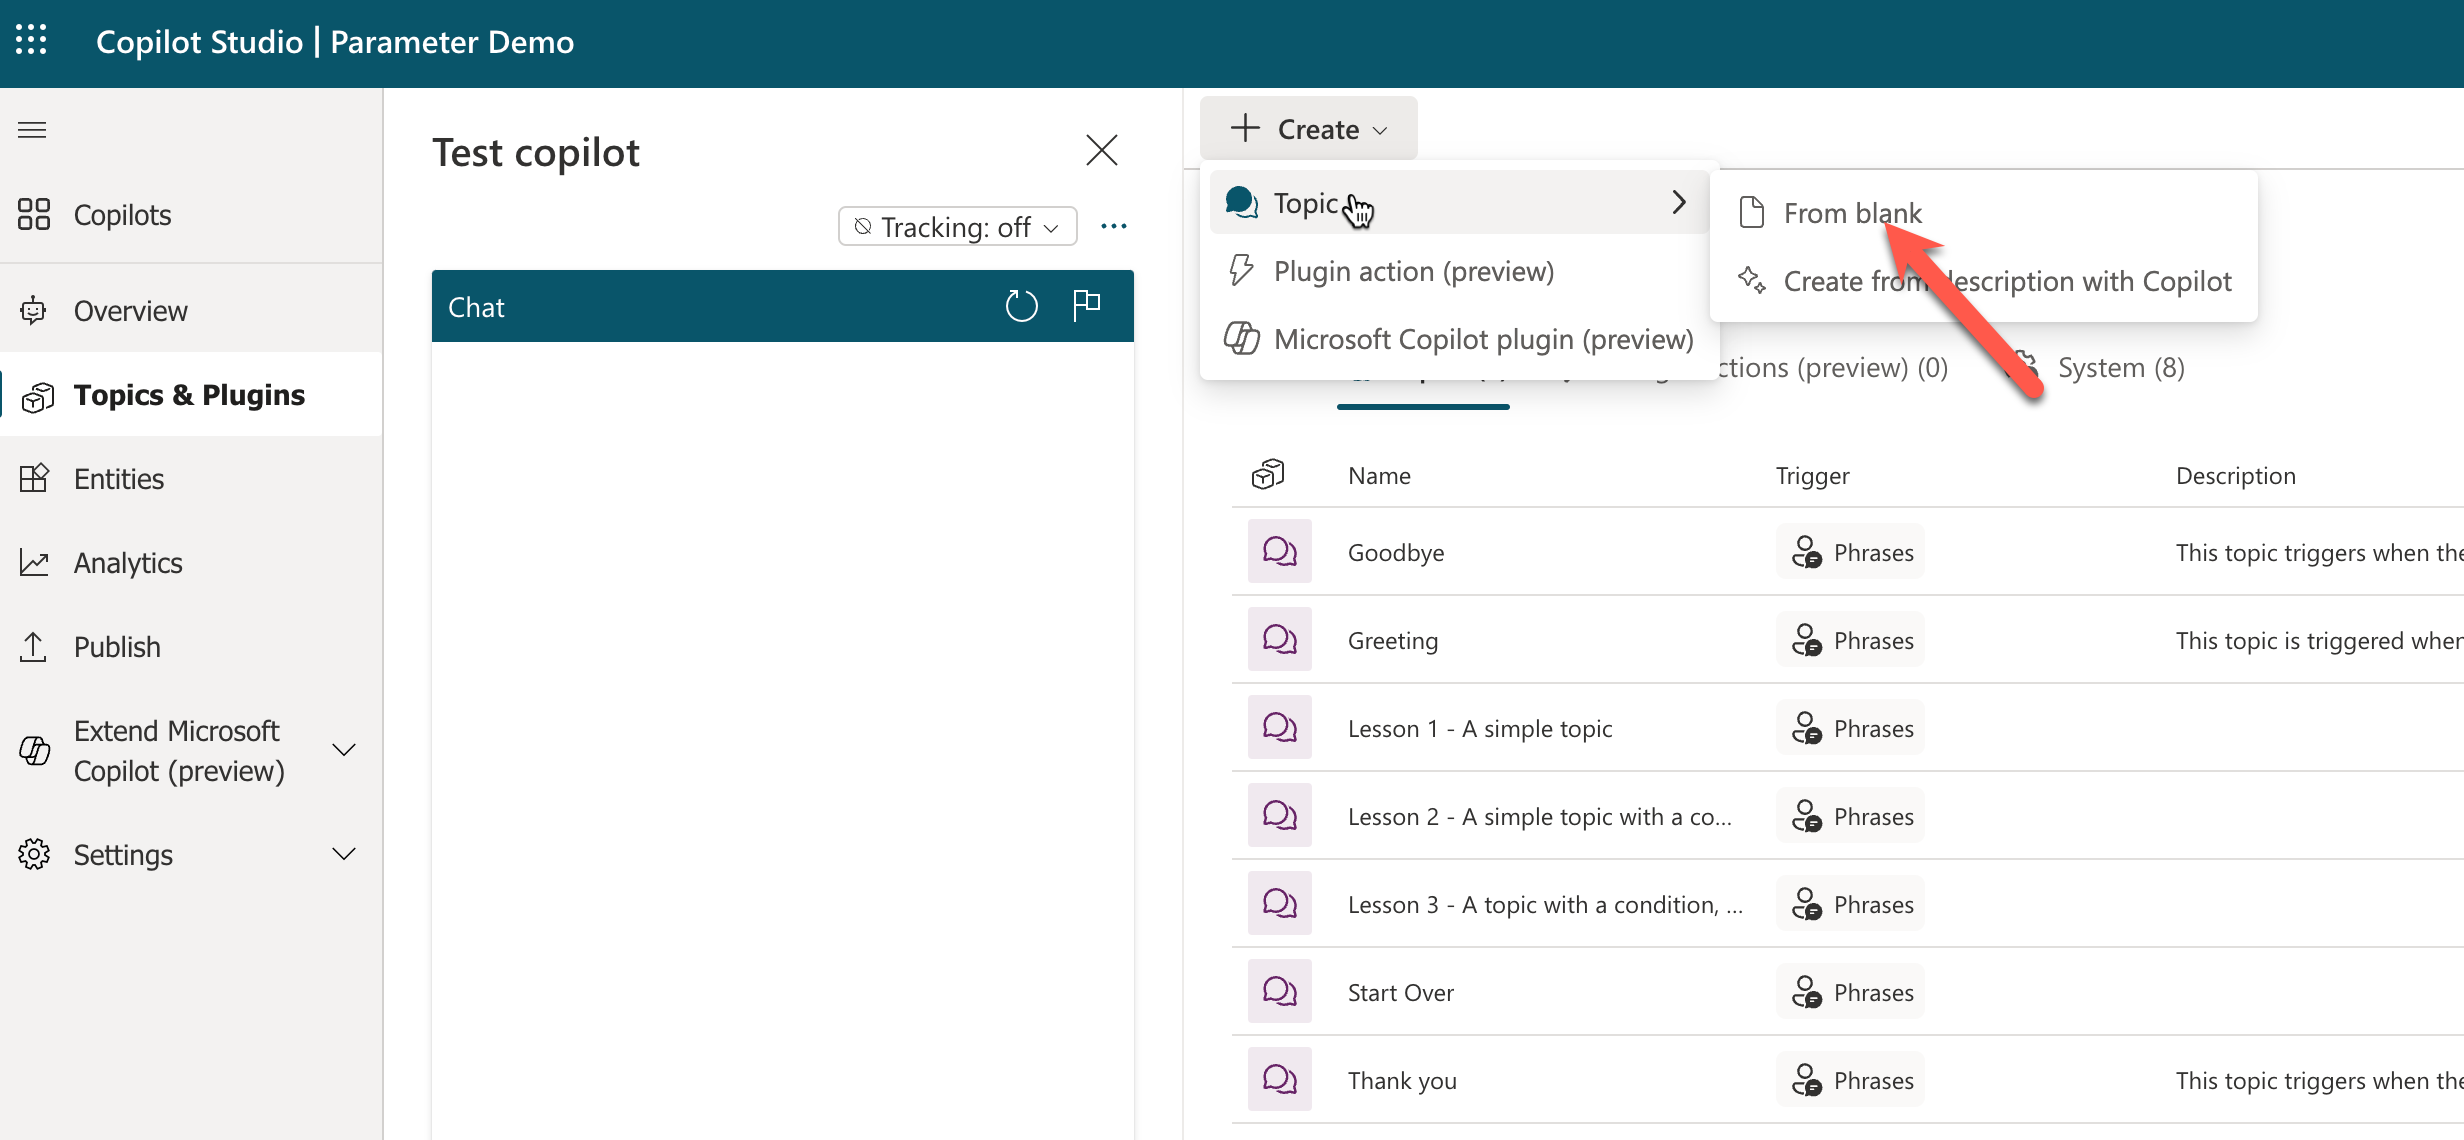Screen dimensions: 2464x1140
Task: Click the Greeting topic icon
Action: pyautogui.click(x=1280, y=639)
